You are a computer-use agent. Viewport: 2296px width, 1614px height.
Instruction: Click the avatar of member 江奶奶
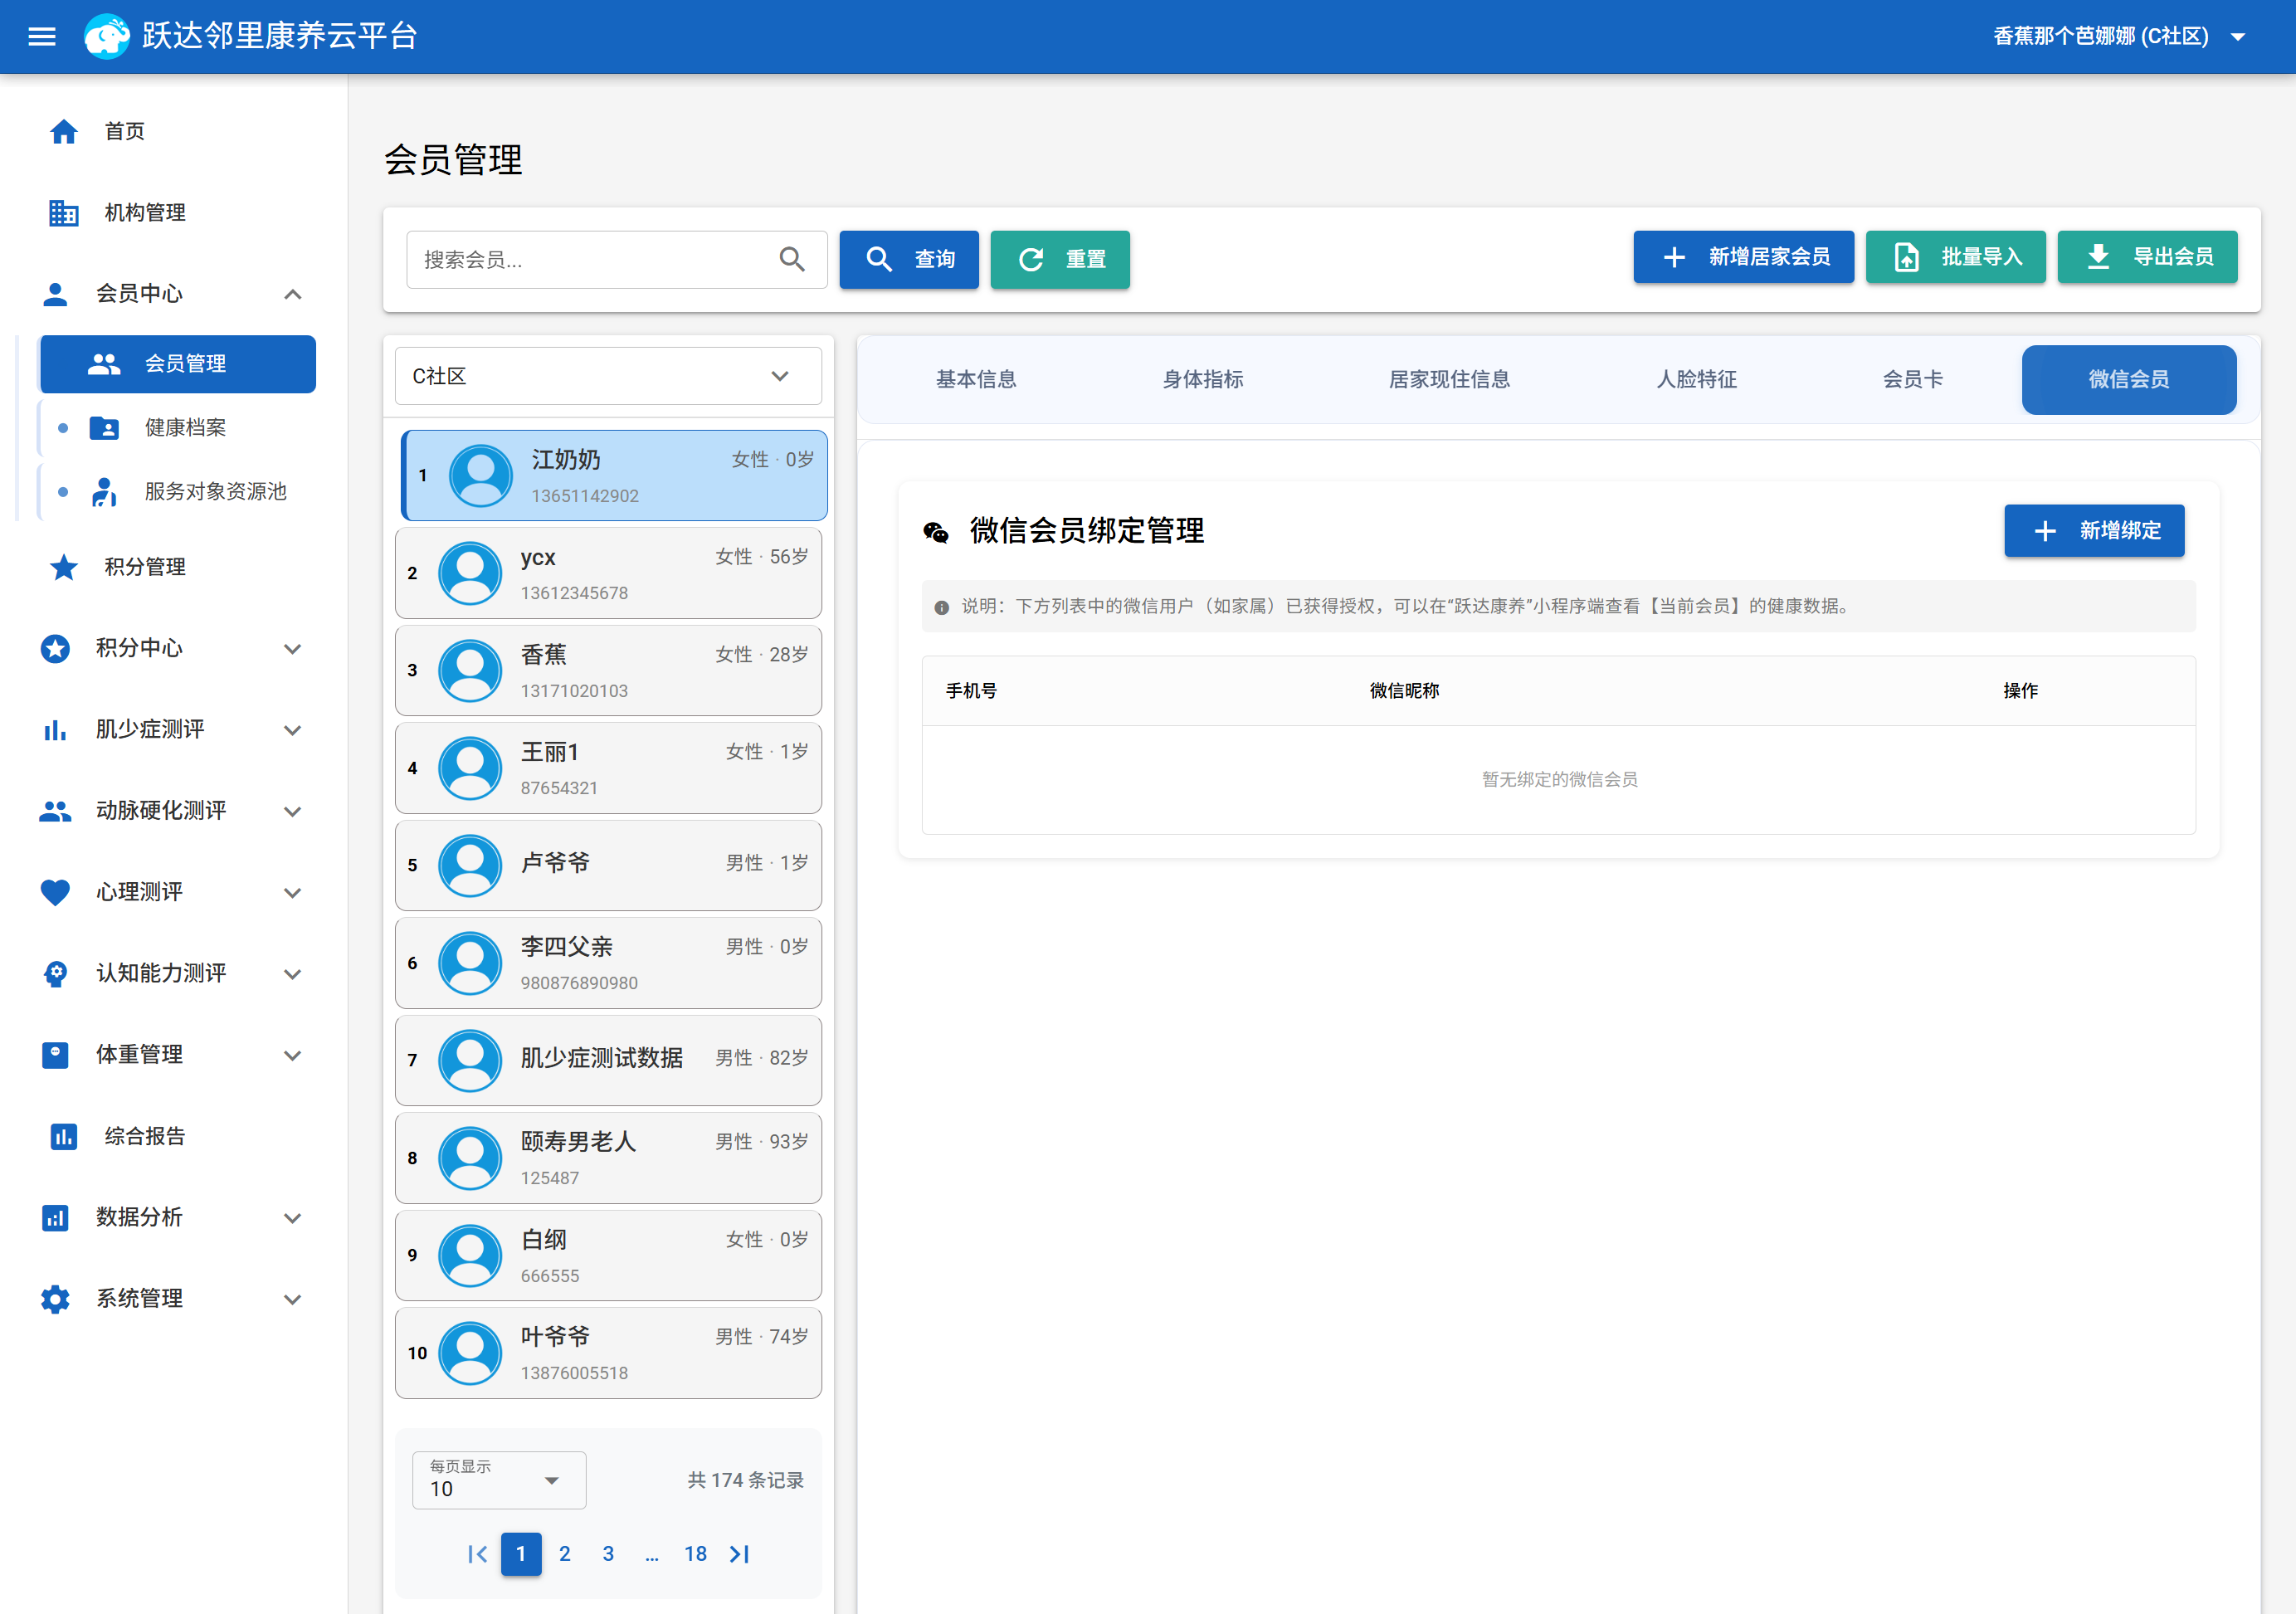(481, 475)
